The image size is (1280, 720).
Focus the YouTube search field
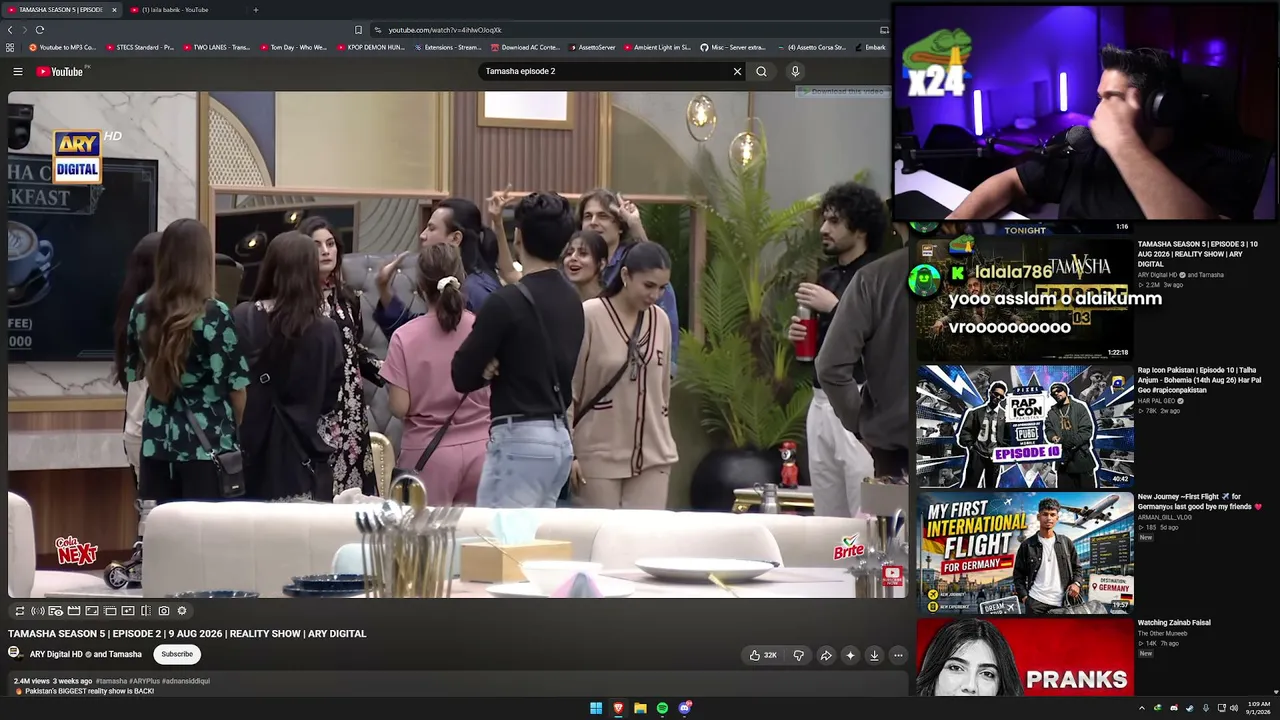point(605,72)
